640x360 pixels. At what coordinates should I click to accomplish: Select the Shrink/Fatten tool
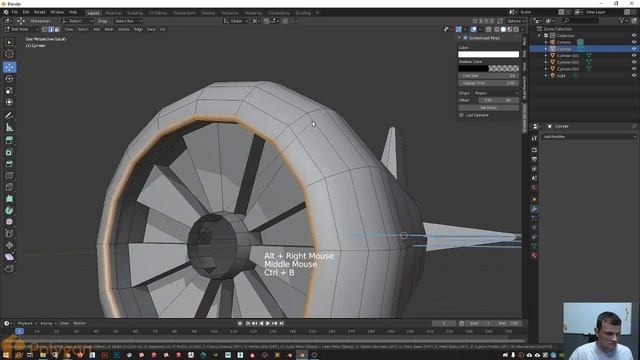pos(9,245)
